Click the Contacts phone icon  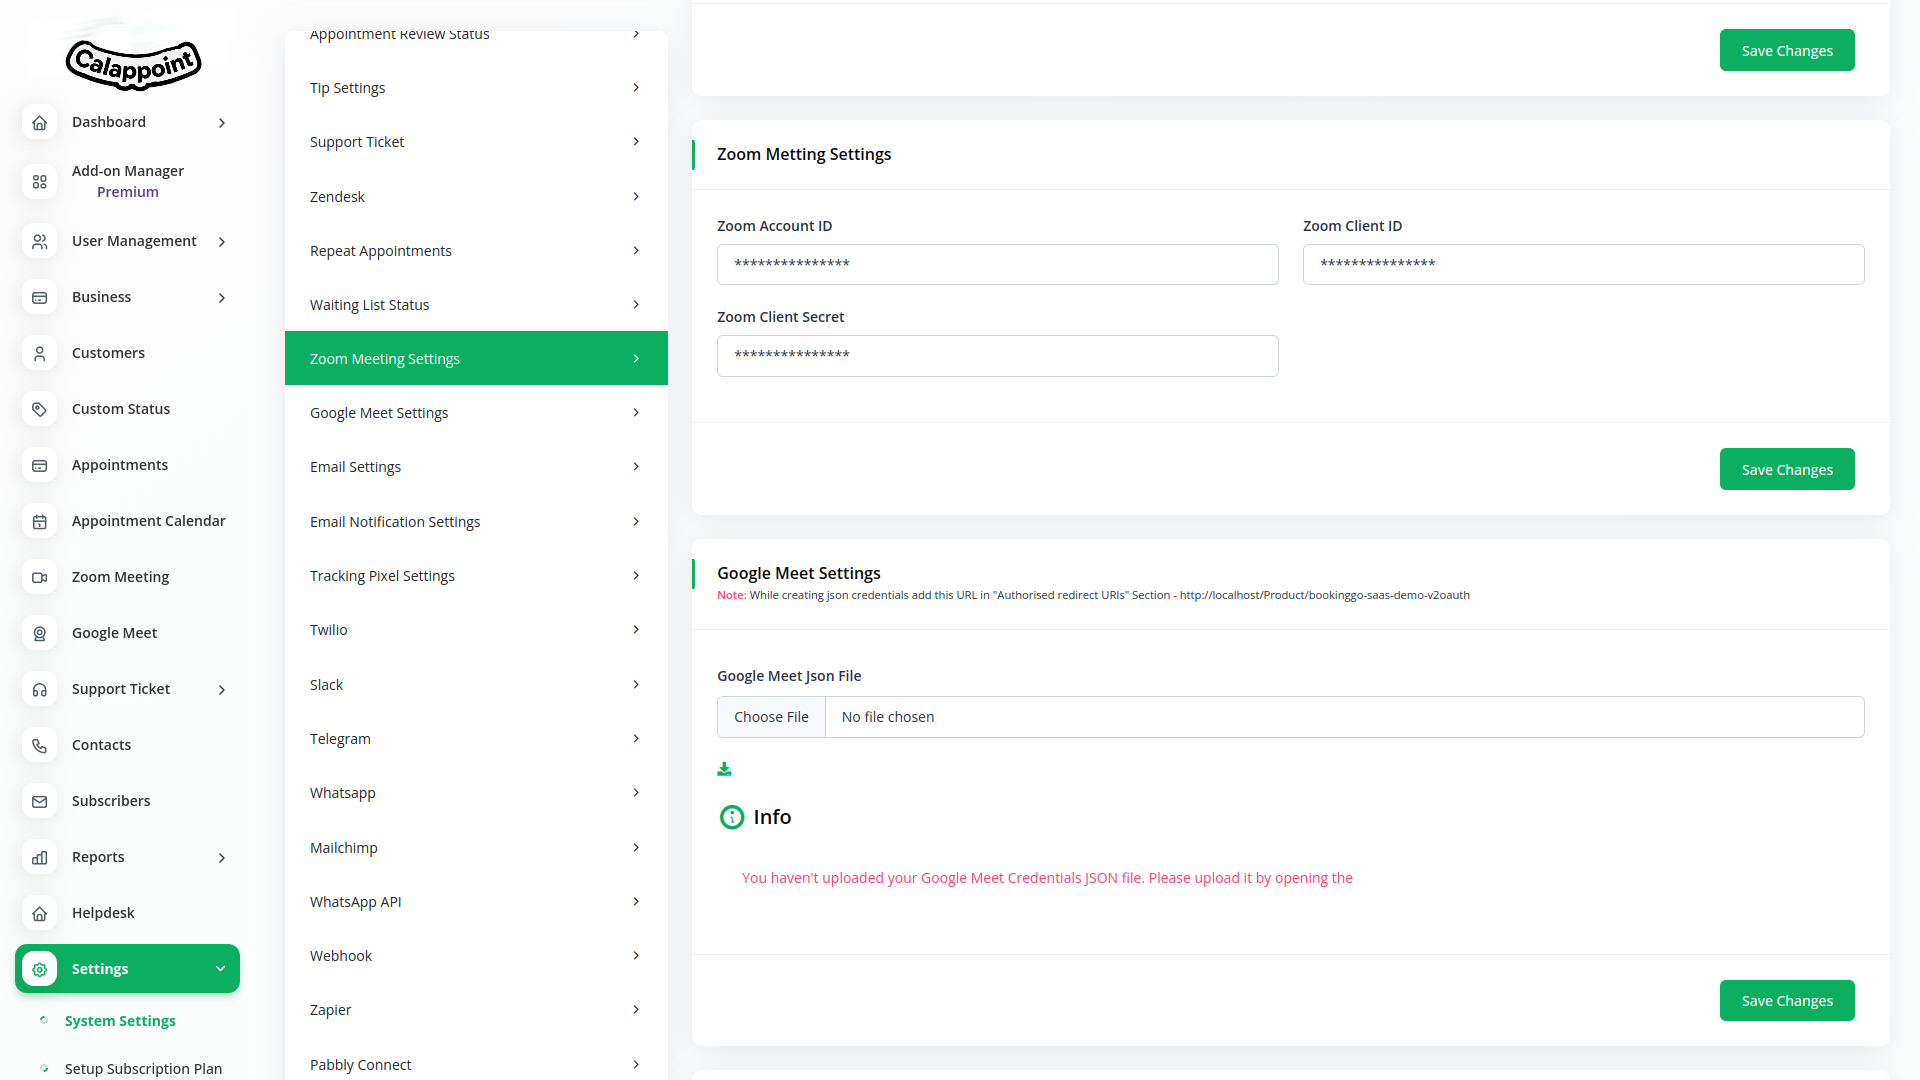[x=39, y=746]
